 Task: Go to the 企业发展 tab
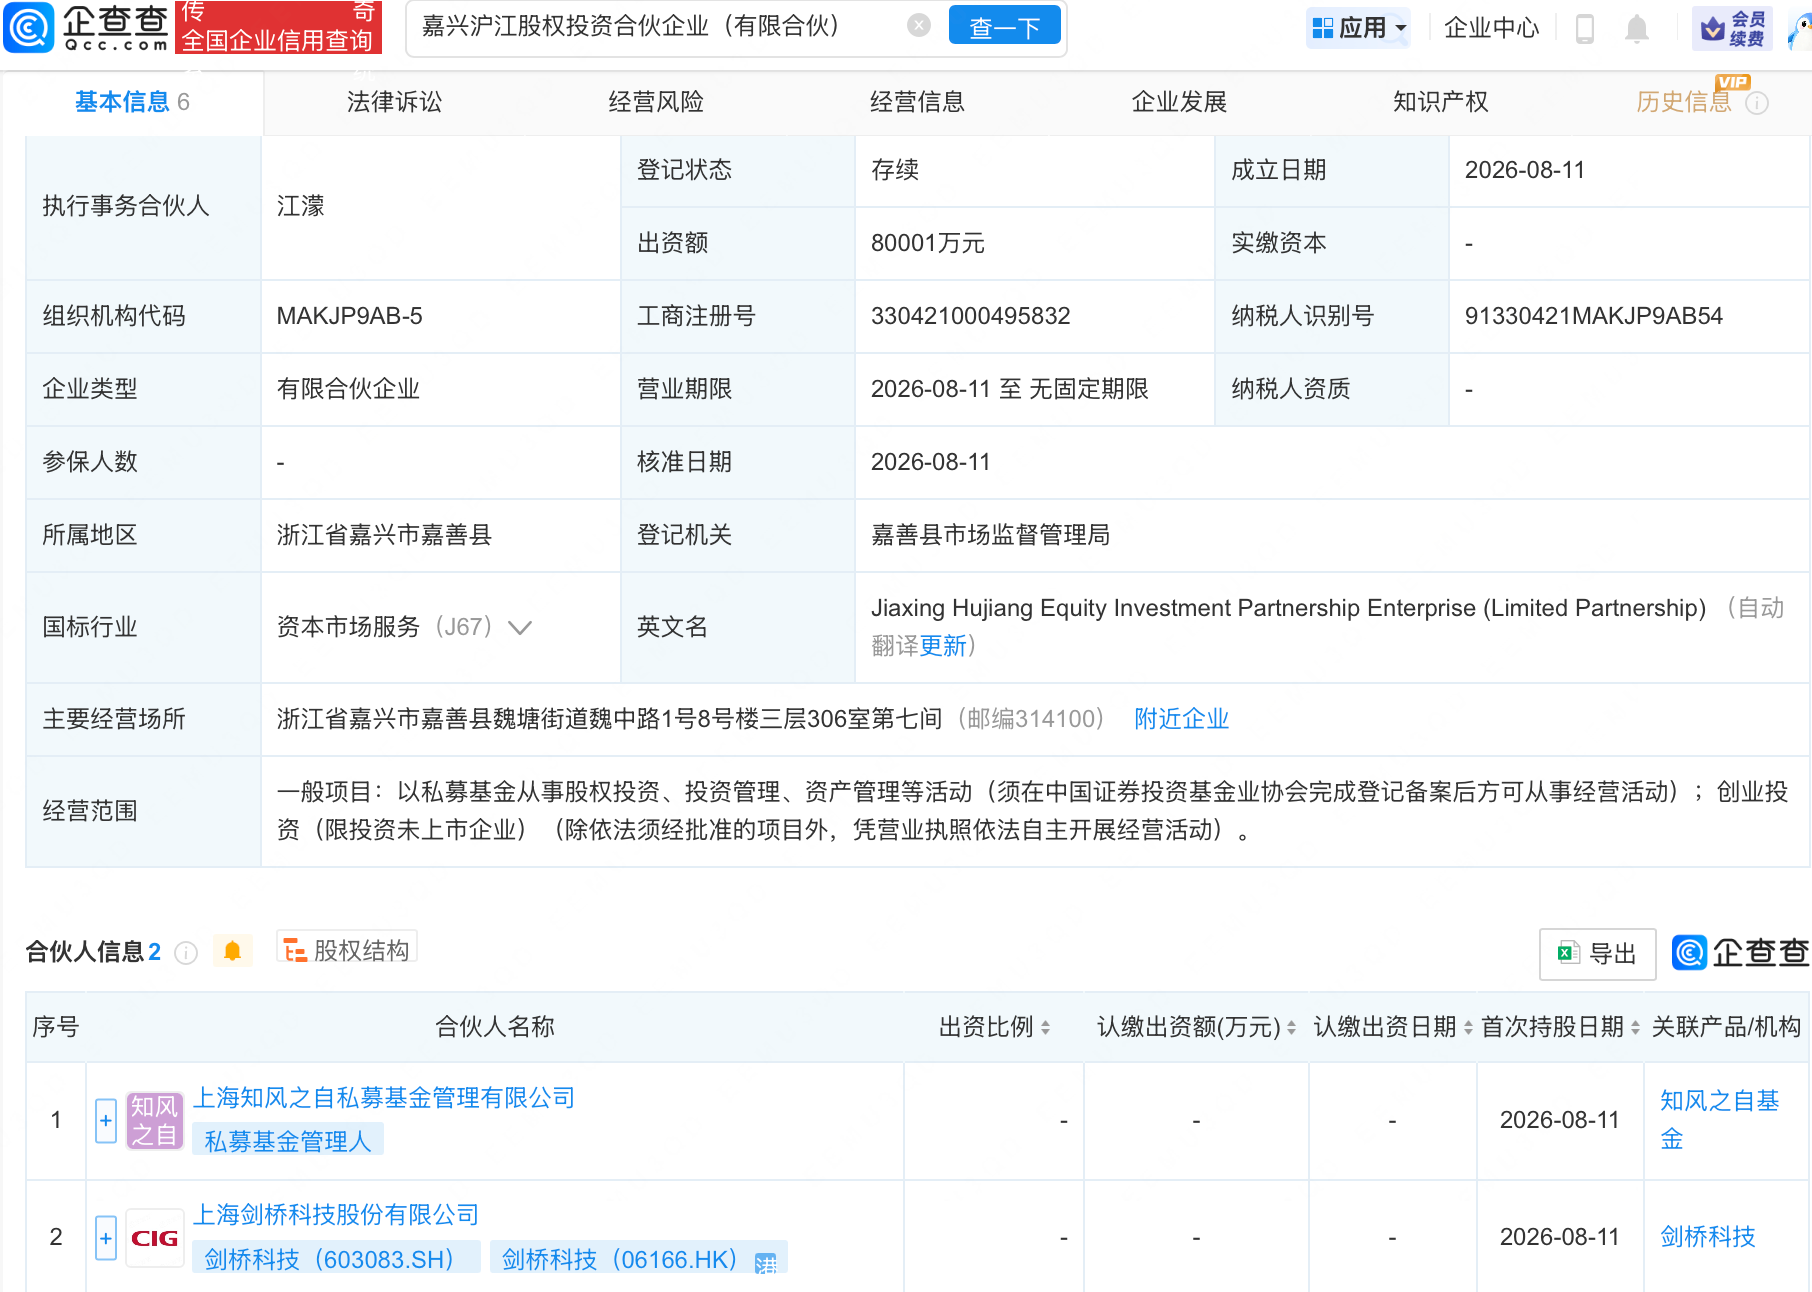click(x=1179, y=102)
